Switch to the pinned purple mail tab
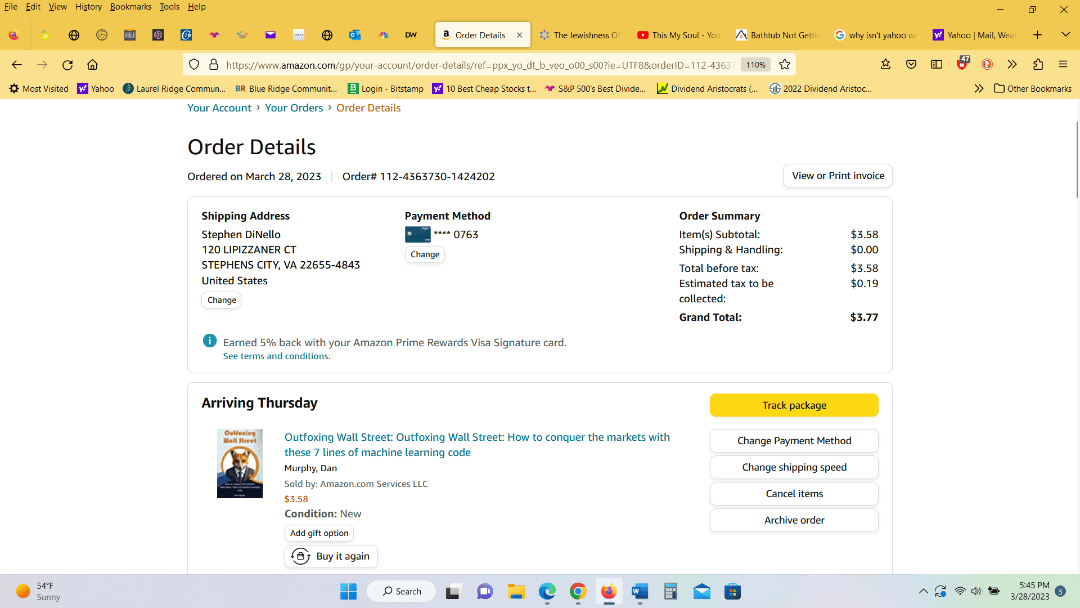The width and height of the screenshot is (1080, 608). tap(271, 35)
